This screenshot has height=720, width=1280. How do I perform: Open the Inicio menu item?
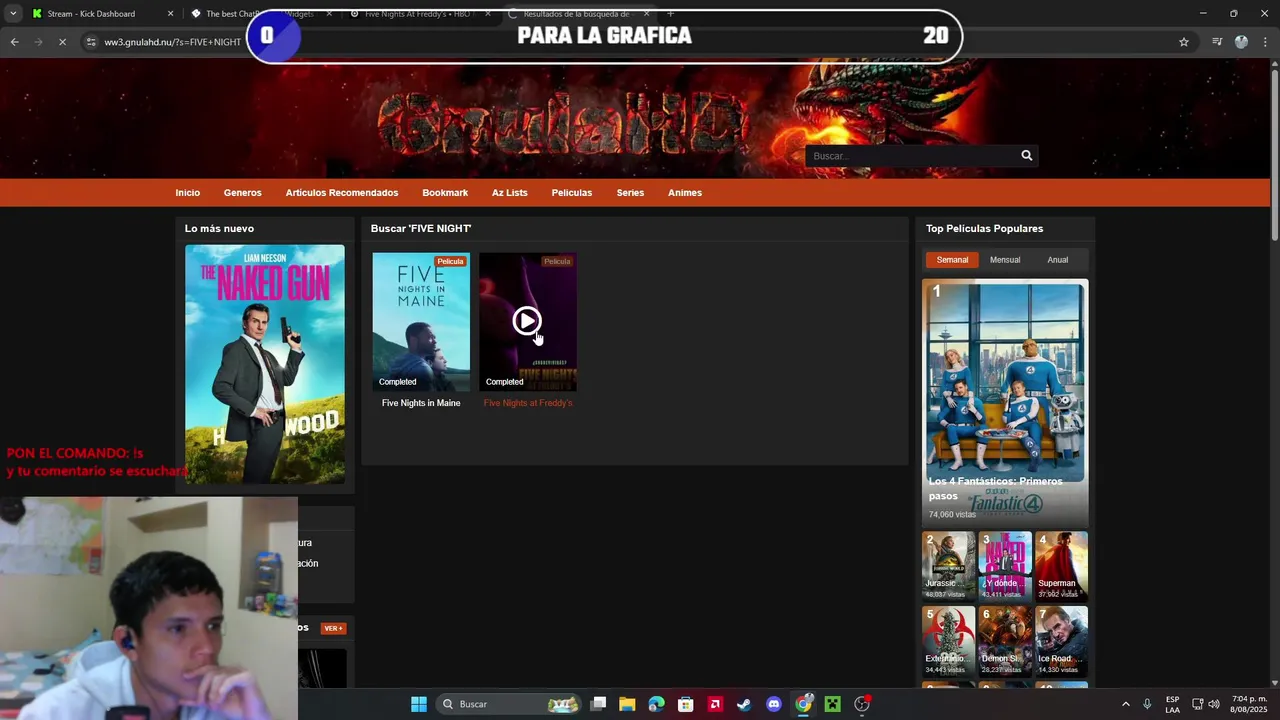click(188, 193)
